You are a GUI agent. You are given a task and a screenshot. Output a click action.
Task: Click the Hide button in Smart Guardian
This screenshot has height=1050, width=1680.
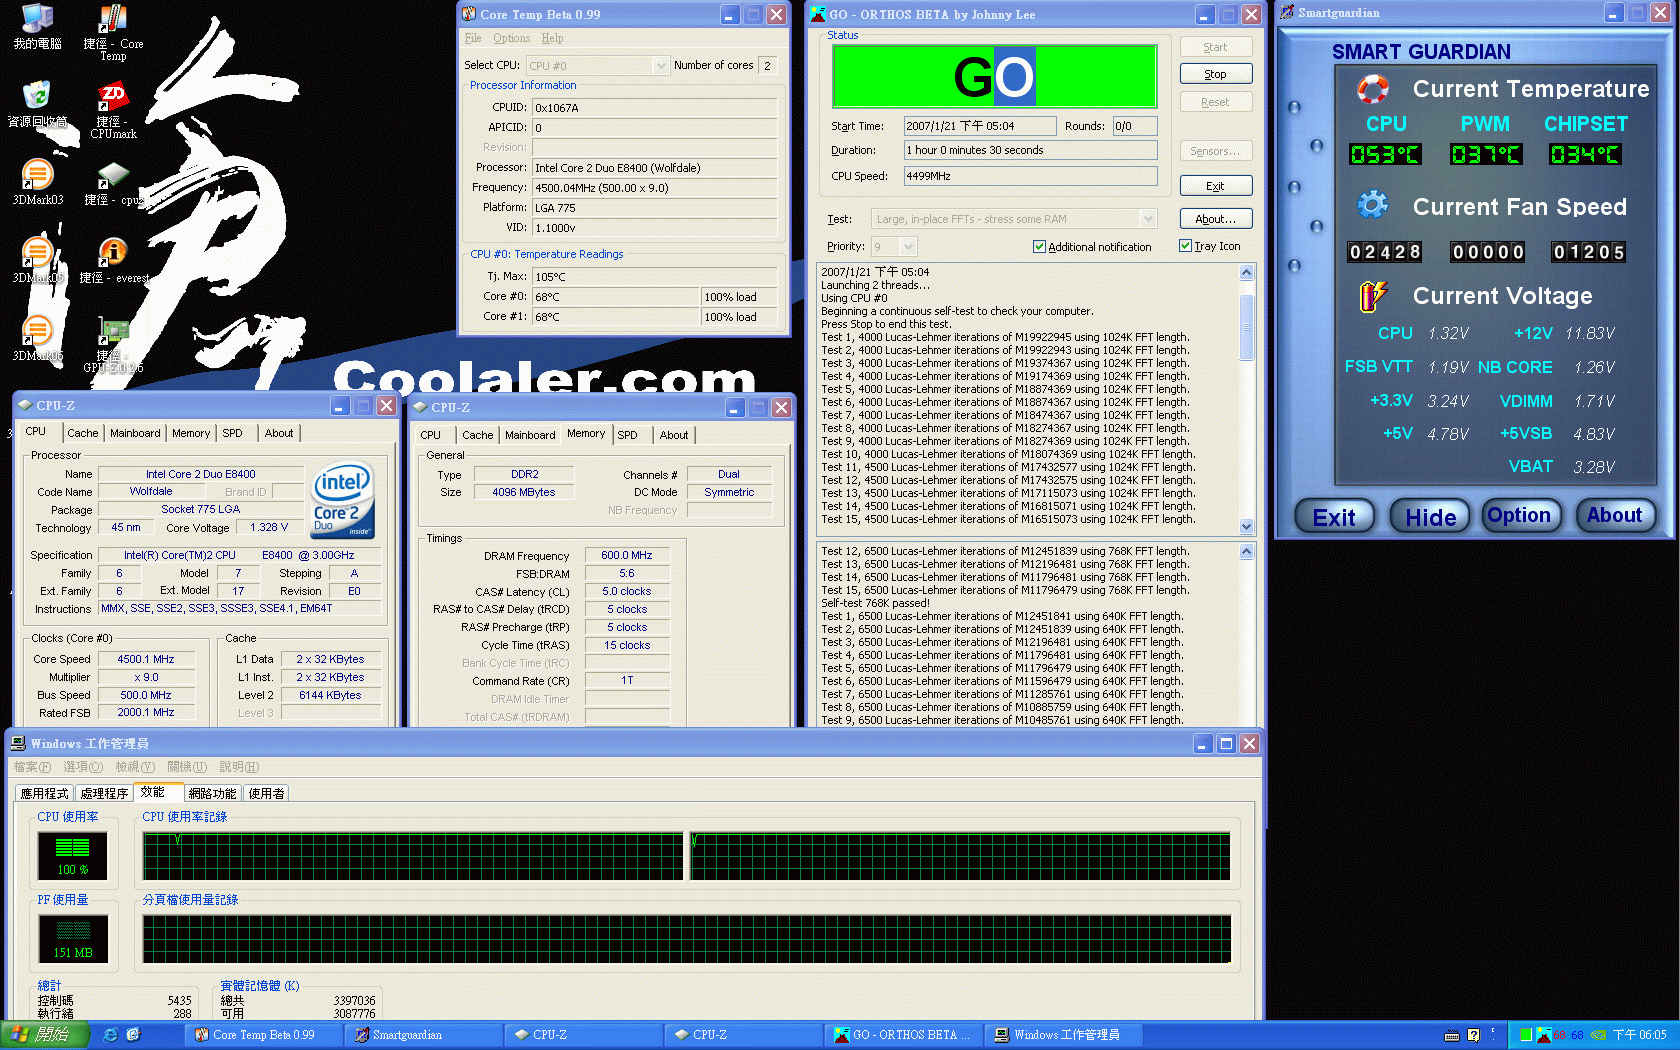coord(1430,517)
